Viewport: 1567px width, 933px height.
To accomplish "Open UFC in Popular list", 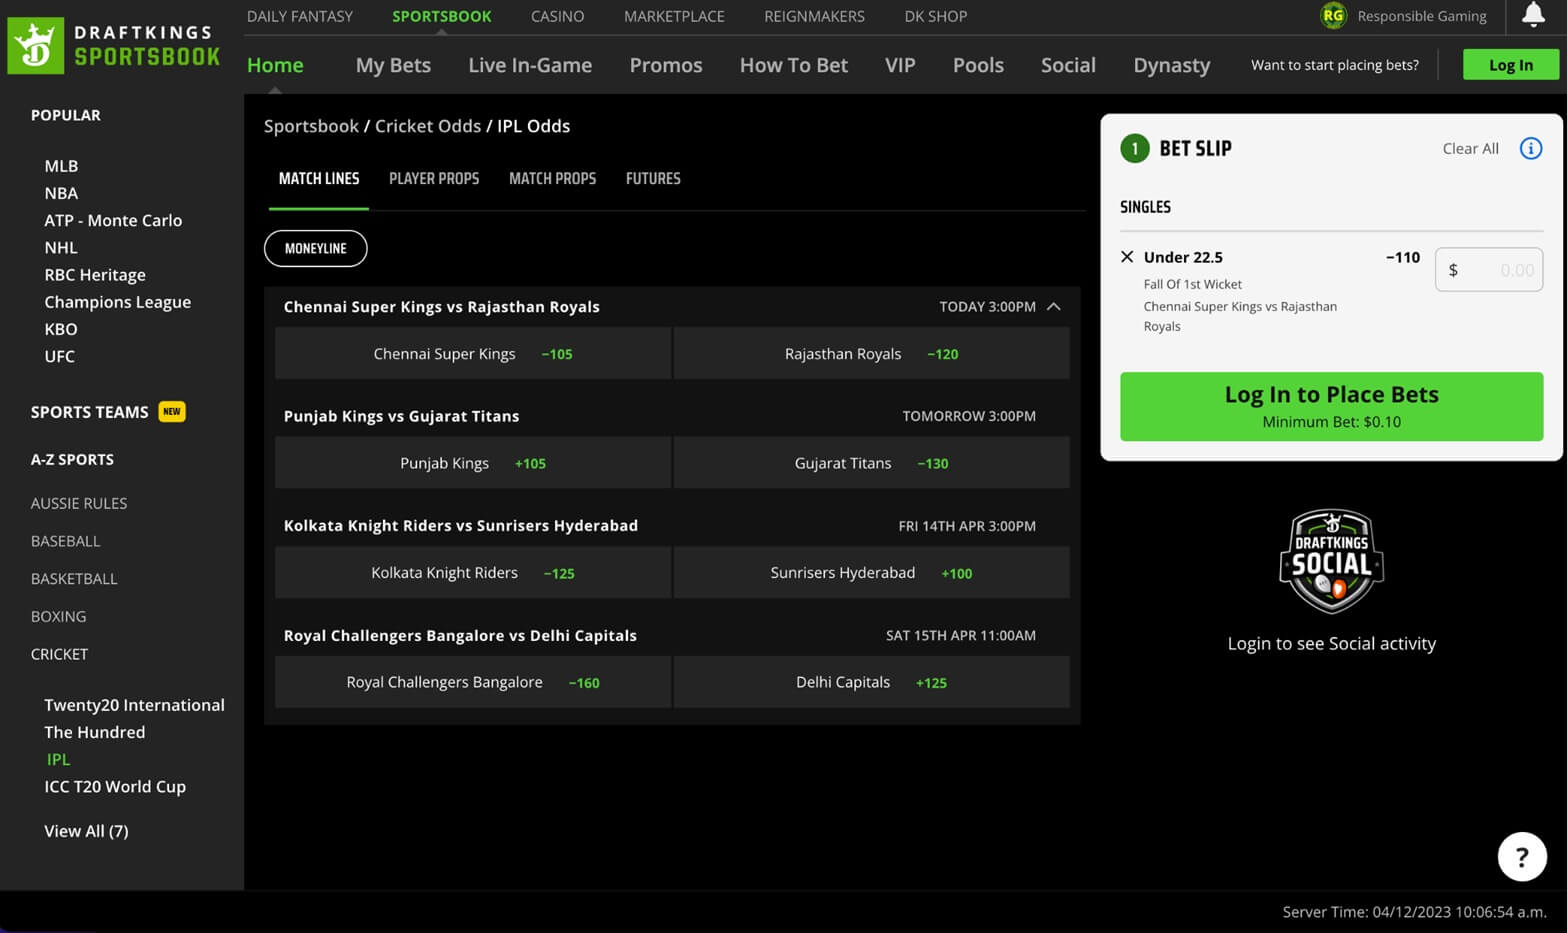I will point(59,356).
